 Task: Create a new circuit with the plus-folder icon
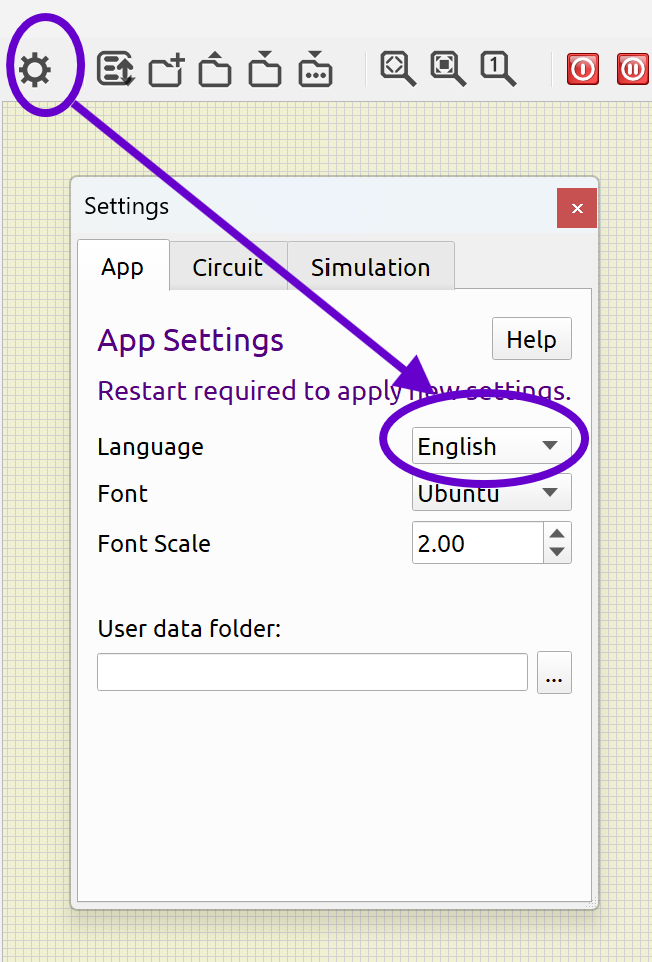pyautogui.click(x=166, y=69)
